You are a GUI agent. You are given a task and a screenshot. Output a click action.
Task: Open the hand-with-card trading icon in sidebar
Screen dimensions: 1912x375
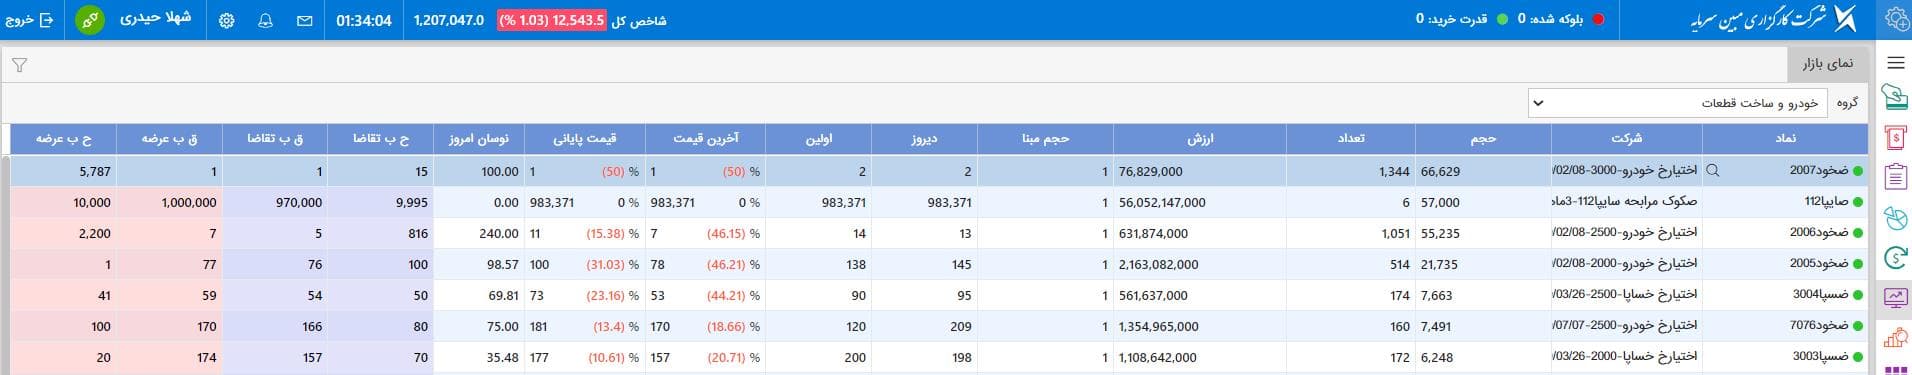(x=1895, y=97)
